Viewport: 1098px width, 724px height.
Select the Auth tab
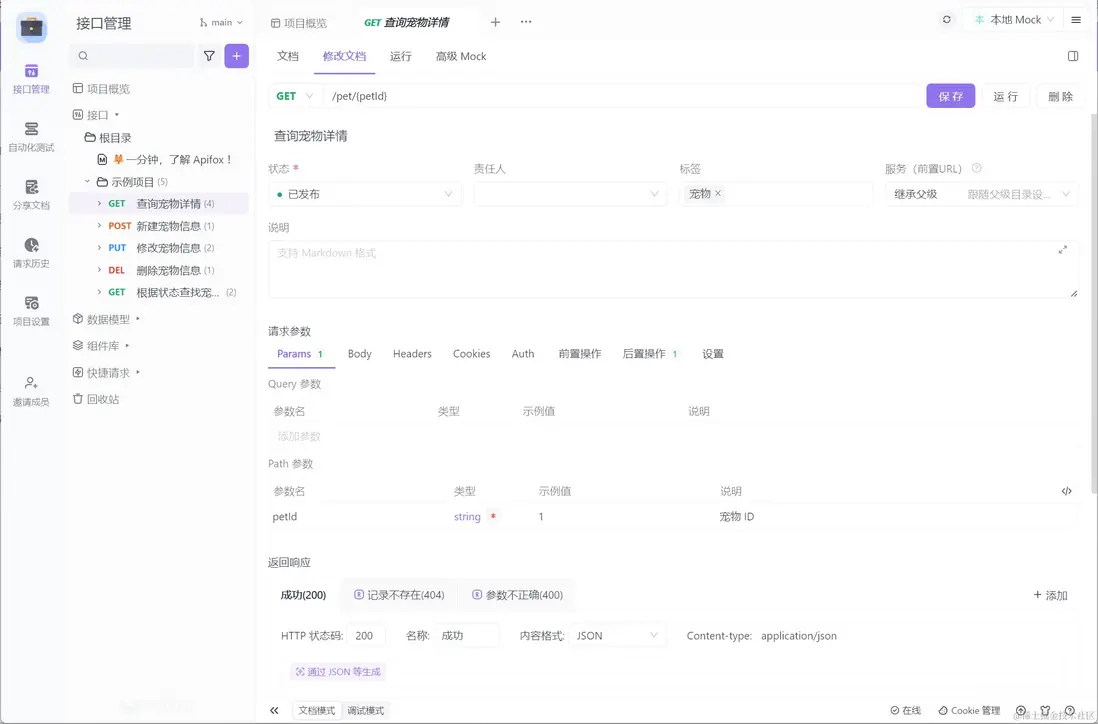tap(522, 354)
